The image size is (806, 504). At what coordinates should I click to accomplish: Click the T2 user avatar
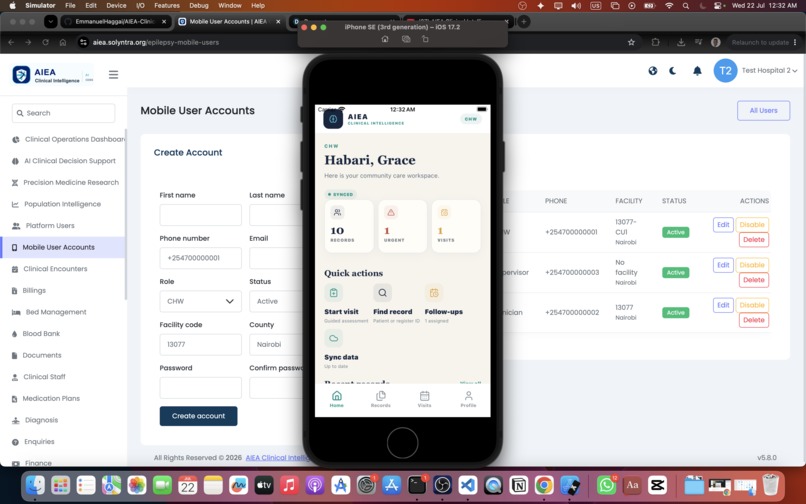point(725,71)
